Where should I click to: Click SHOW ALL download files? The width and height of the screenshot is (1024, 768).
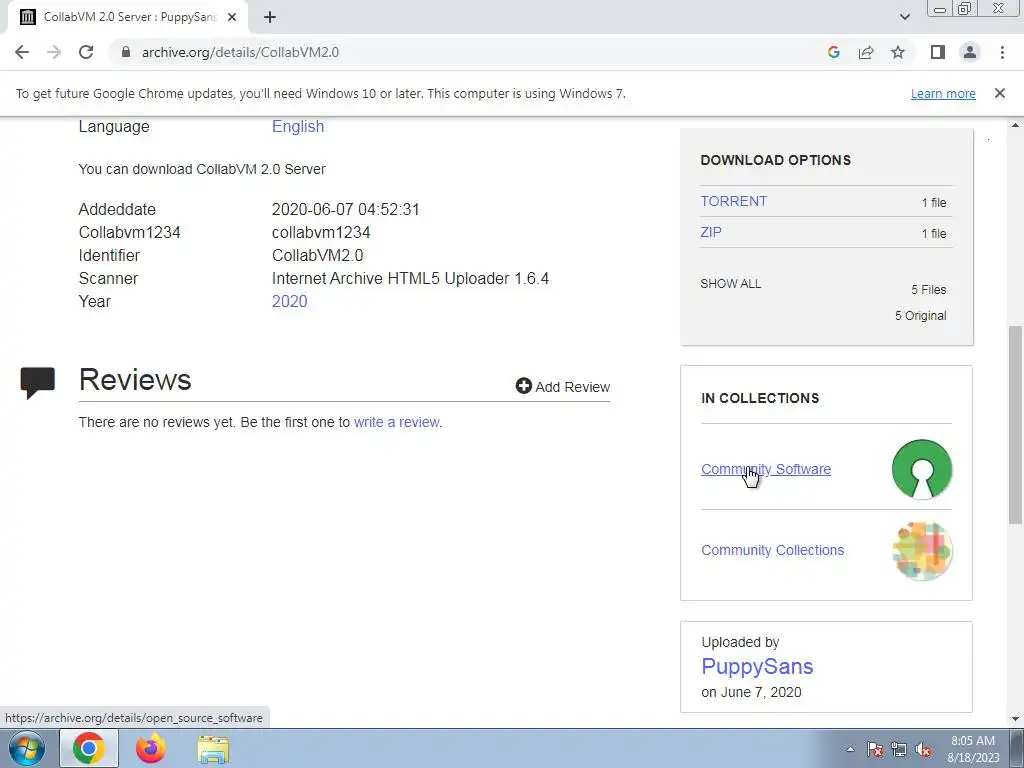[730, 283]
